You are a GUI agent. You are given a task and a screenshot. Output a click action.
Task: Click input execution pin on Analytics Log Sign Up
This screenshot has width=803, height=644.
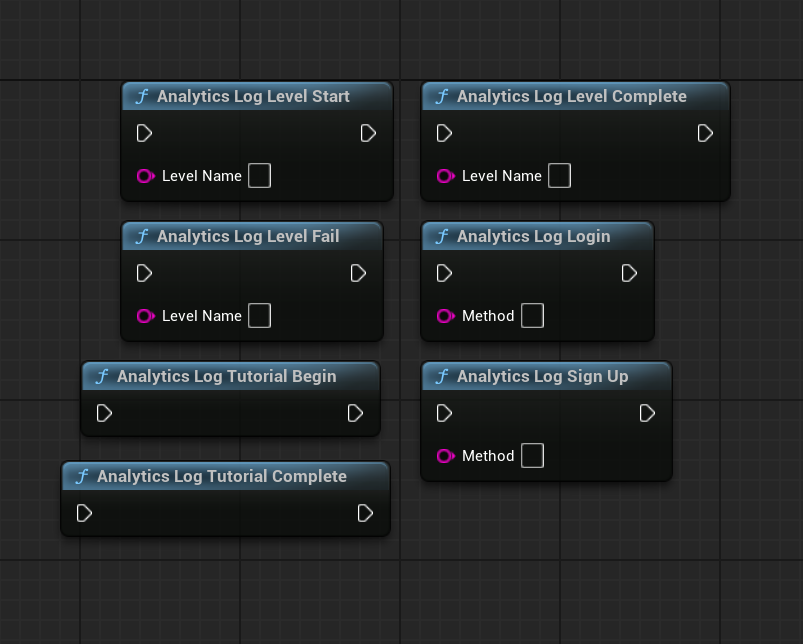[x=444, y=413]
